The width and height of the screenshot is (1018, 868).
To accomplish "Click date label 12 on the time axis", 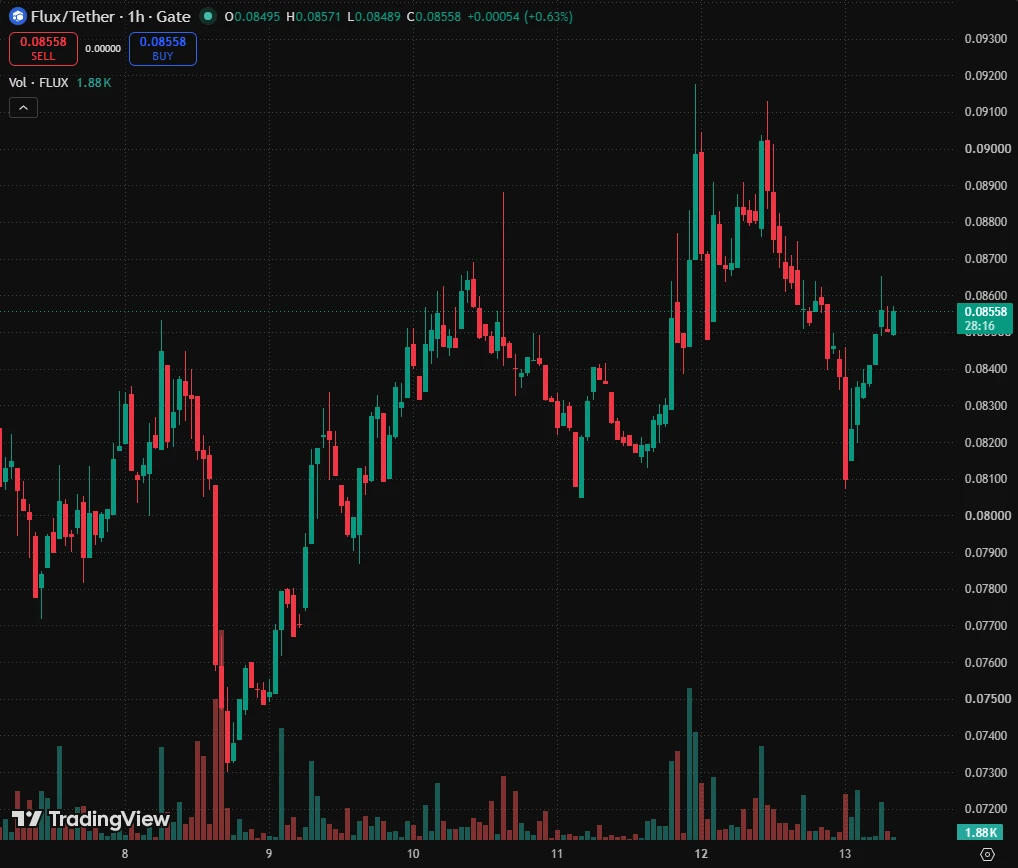I will pyautogui.click(x=701, y=854).
